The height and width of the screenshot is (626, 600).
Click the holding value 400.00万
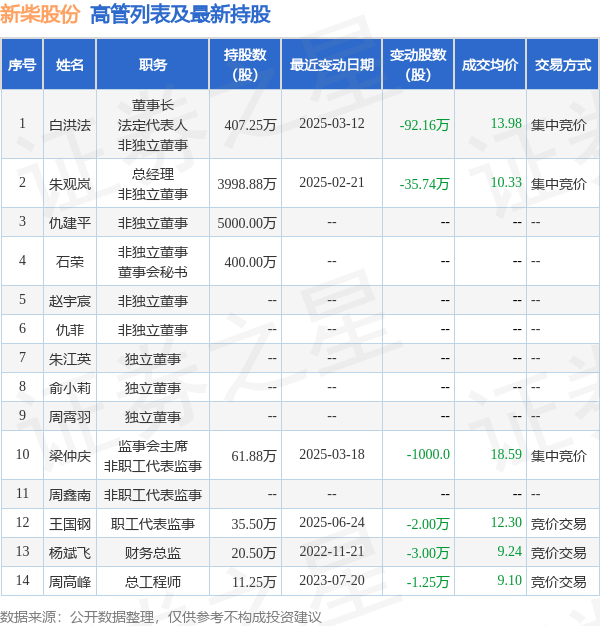coord(250,261)
